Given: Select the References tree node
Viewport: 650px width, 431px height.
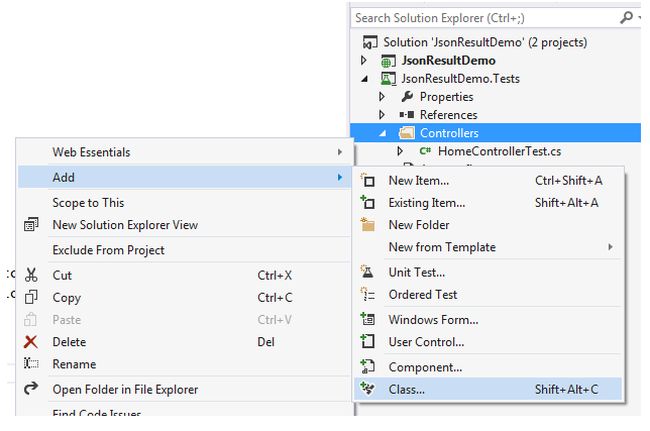Looking at the screenshot, I should click(x=448, y=115).
